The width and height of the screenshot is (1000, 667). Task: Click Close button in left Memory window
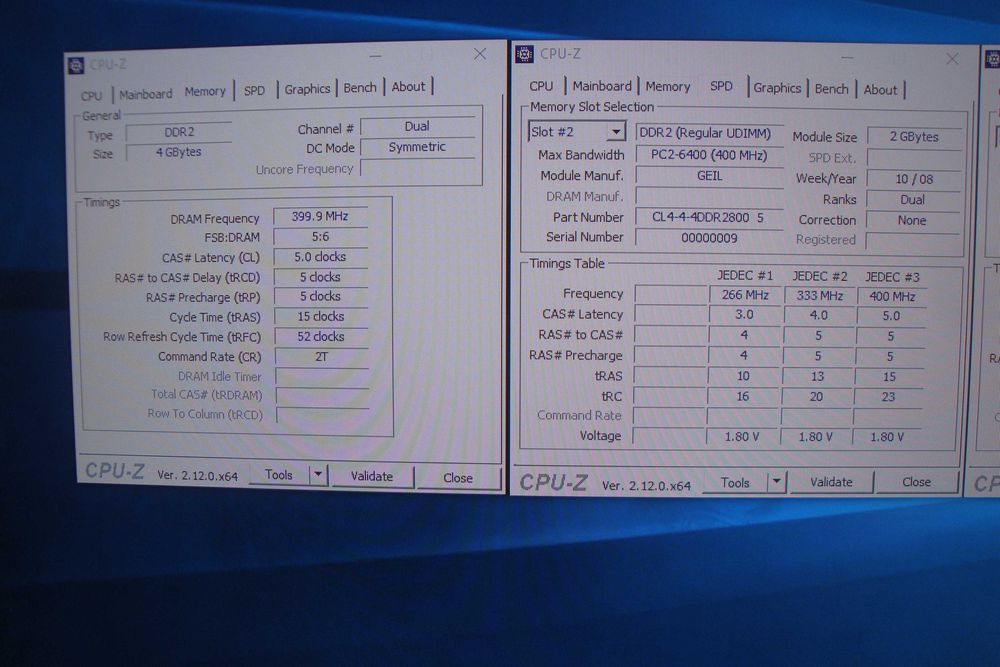click(x=457, y=478)
